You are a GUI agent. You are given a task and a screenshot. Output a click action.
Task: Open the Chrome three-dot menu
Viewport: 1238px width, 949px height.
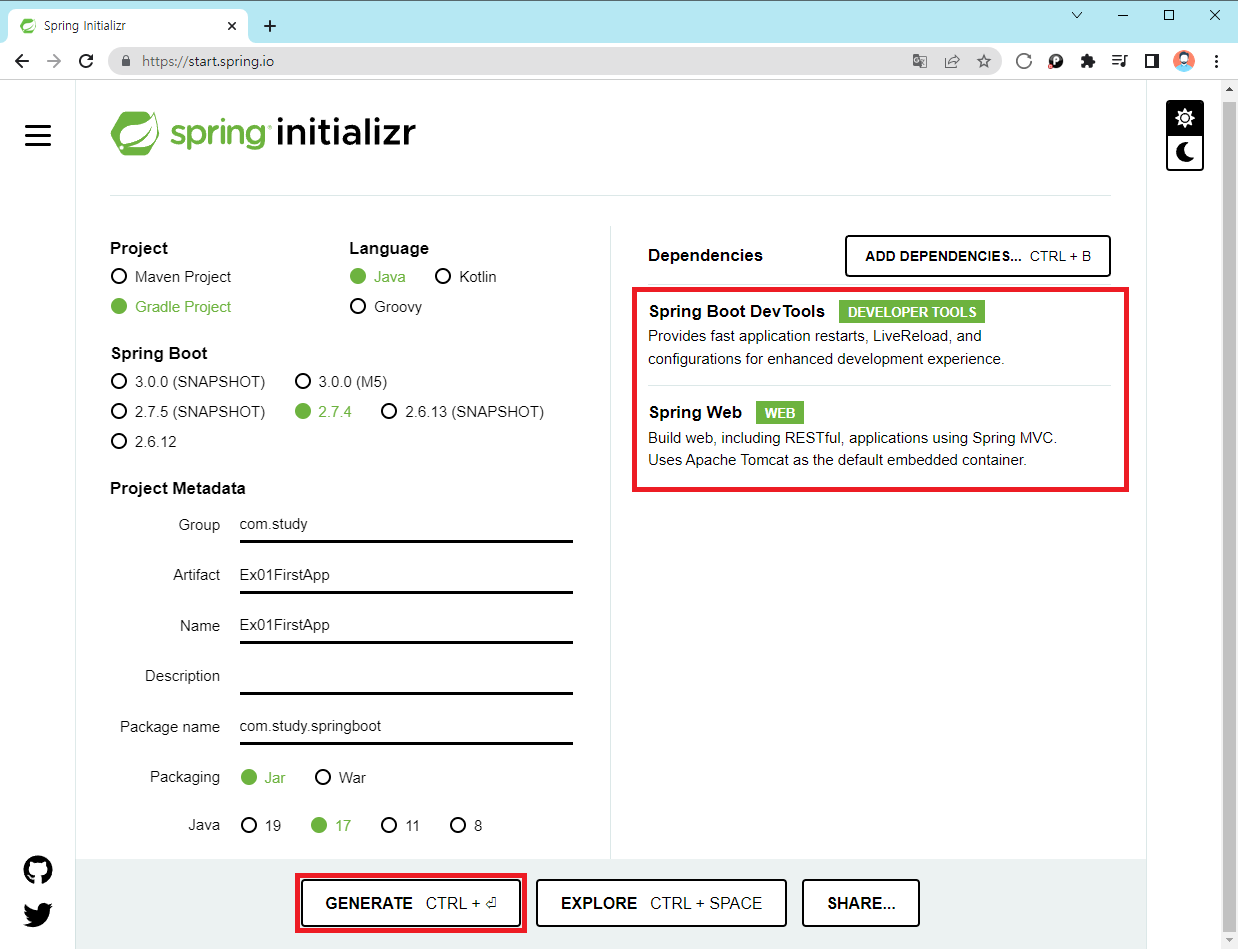point(1216,61)
